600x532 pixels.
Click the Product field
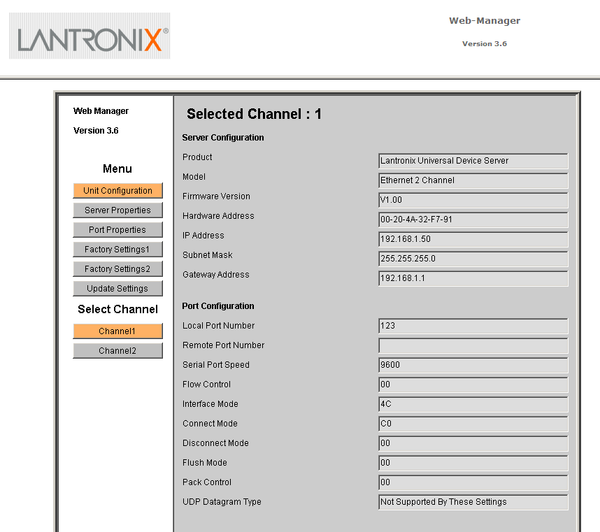pos(473,161)
